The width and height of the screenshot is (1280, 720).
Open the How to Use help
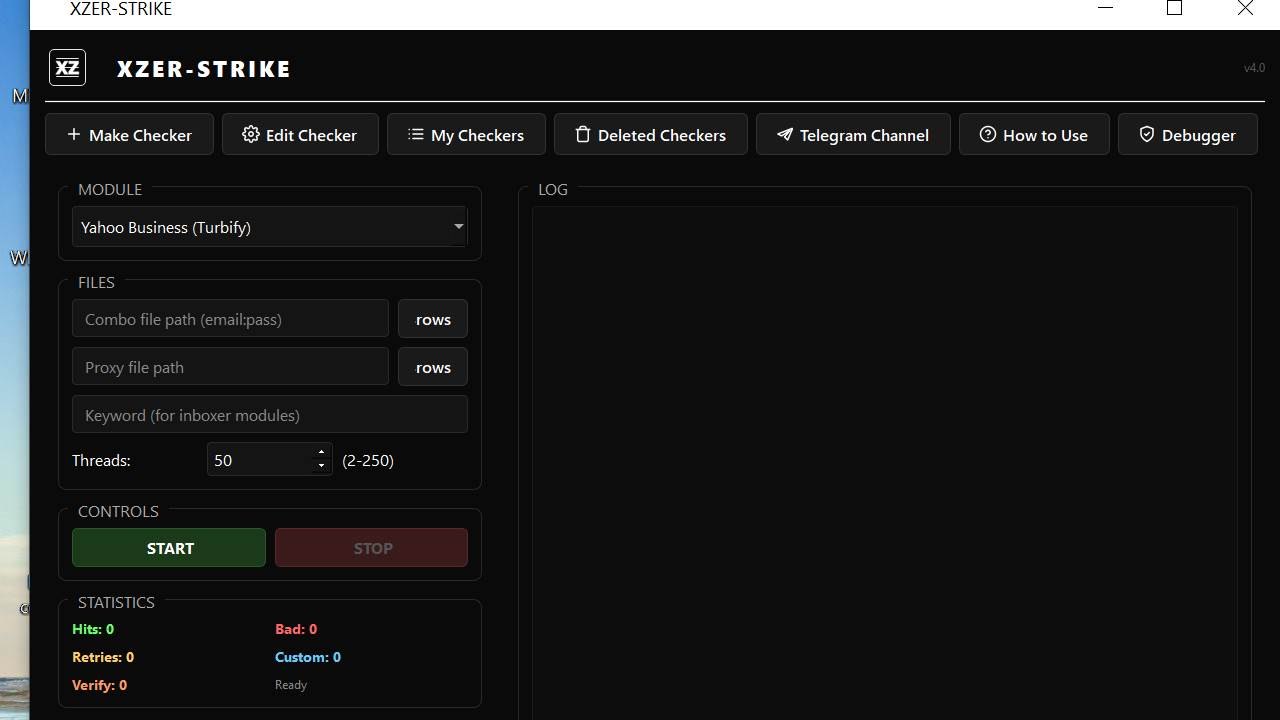point(1034,134)
